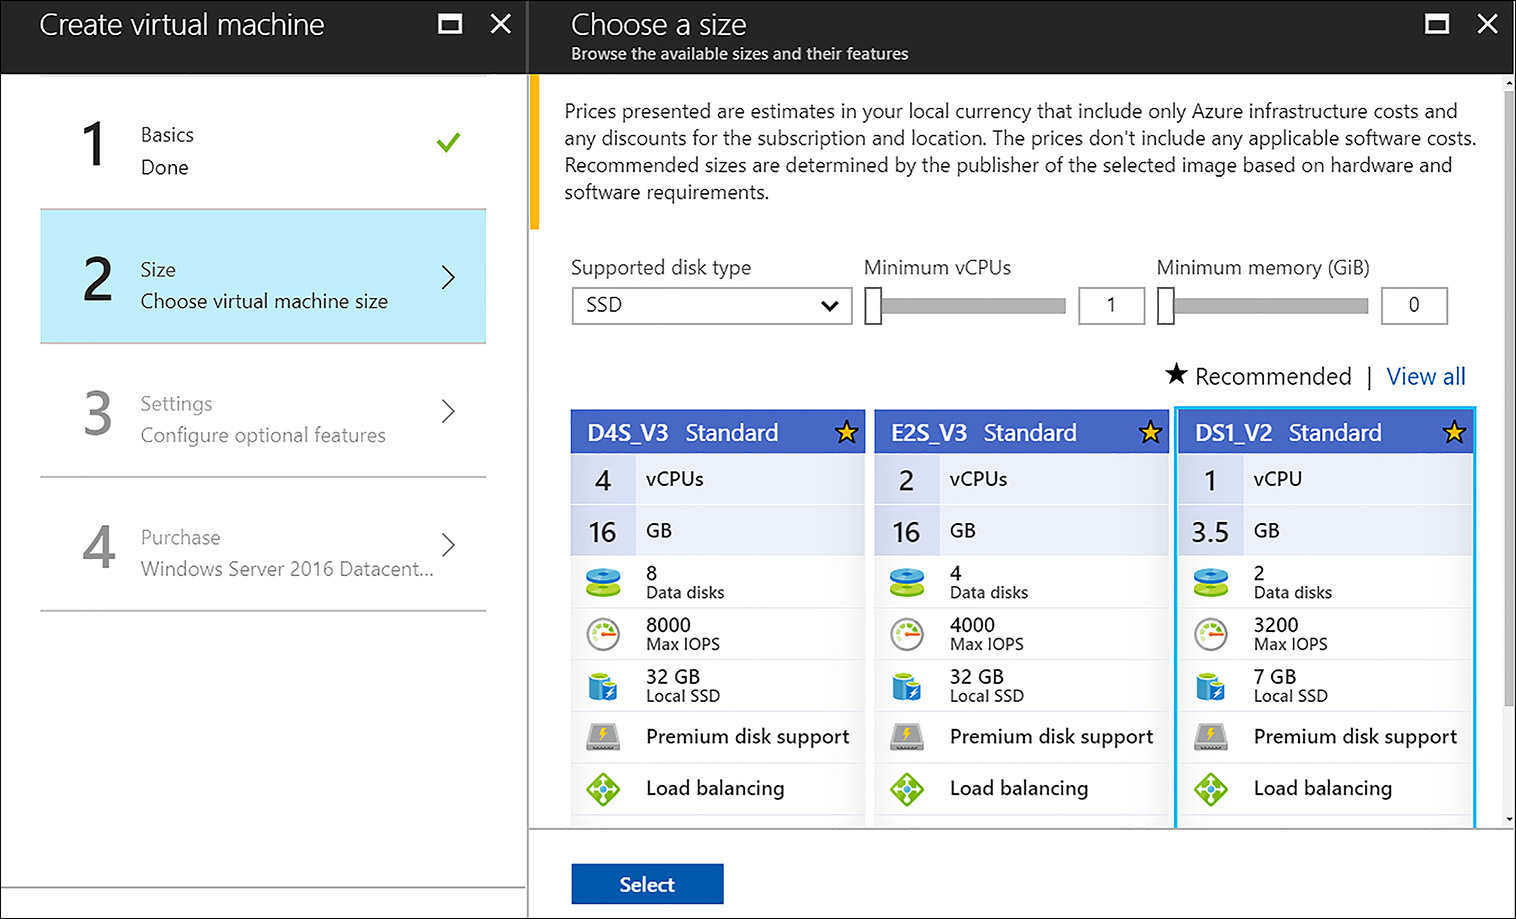Open the Supported disk type SSD dropdown

[712, 306]
